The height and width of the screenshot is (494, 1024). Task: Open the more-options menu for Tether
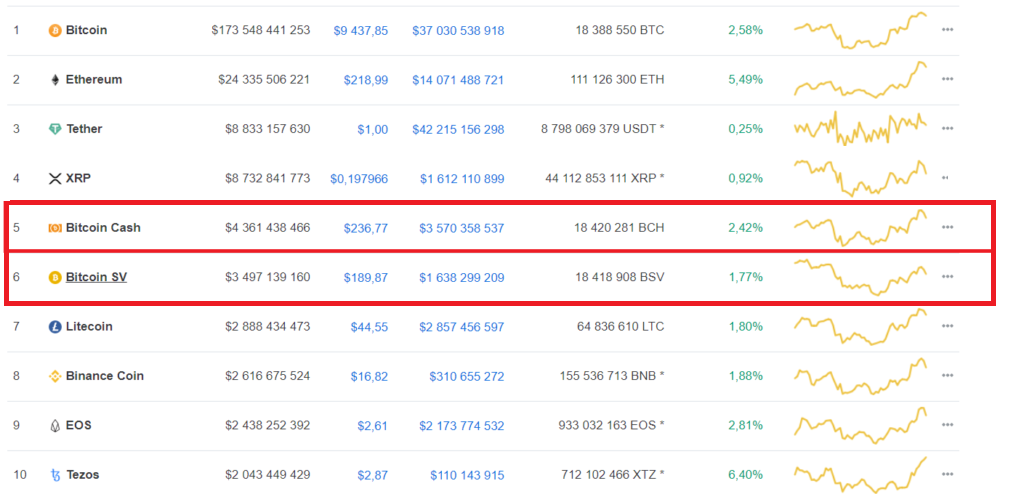947,129
